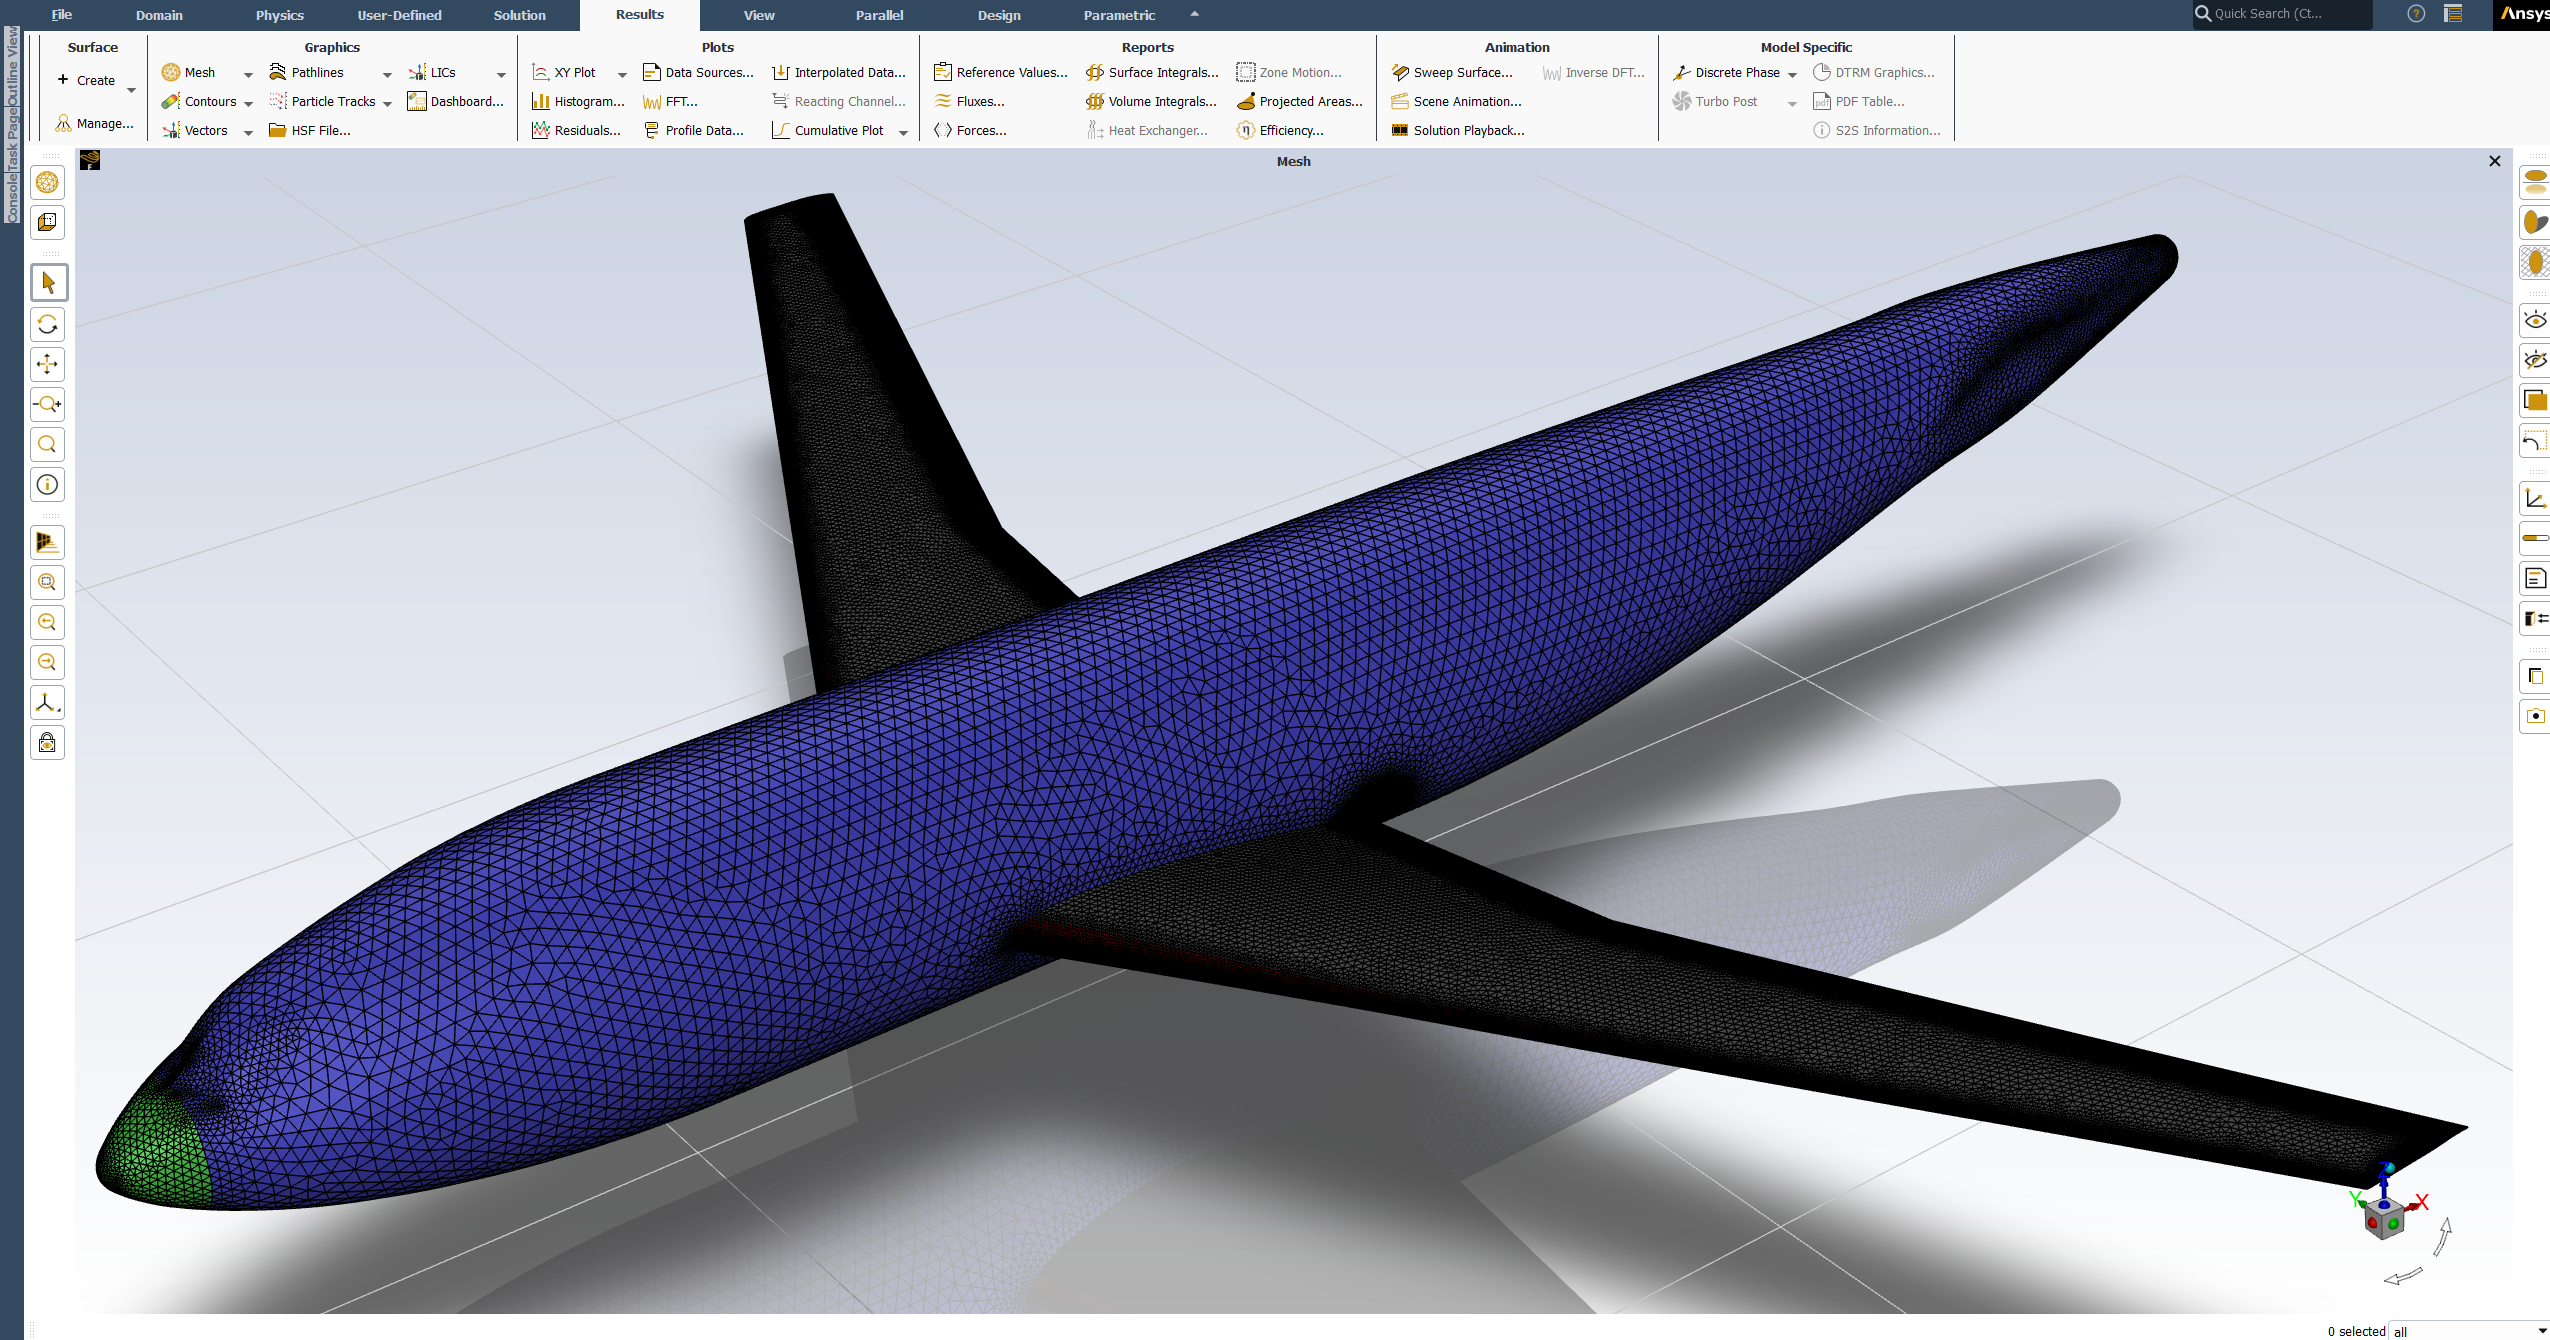Open the Pathlines option

tap(306, 72)
